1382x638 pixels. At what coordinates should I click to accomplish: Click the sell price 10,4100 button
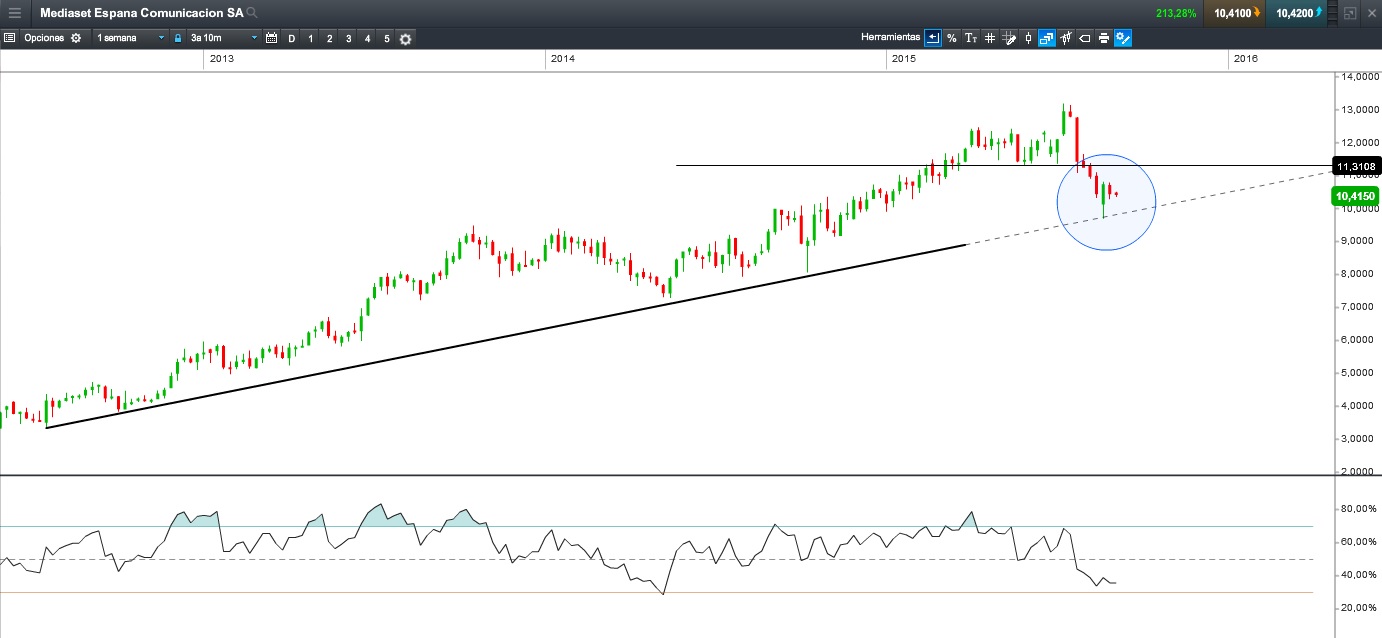pos(1233,13)
